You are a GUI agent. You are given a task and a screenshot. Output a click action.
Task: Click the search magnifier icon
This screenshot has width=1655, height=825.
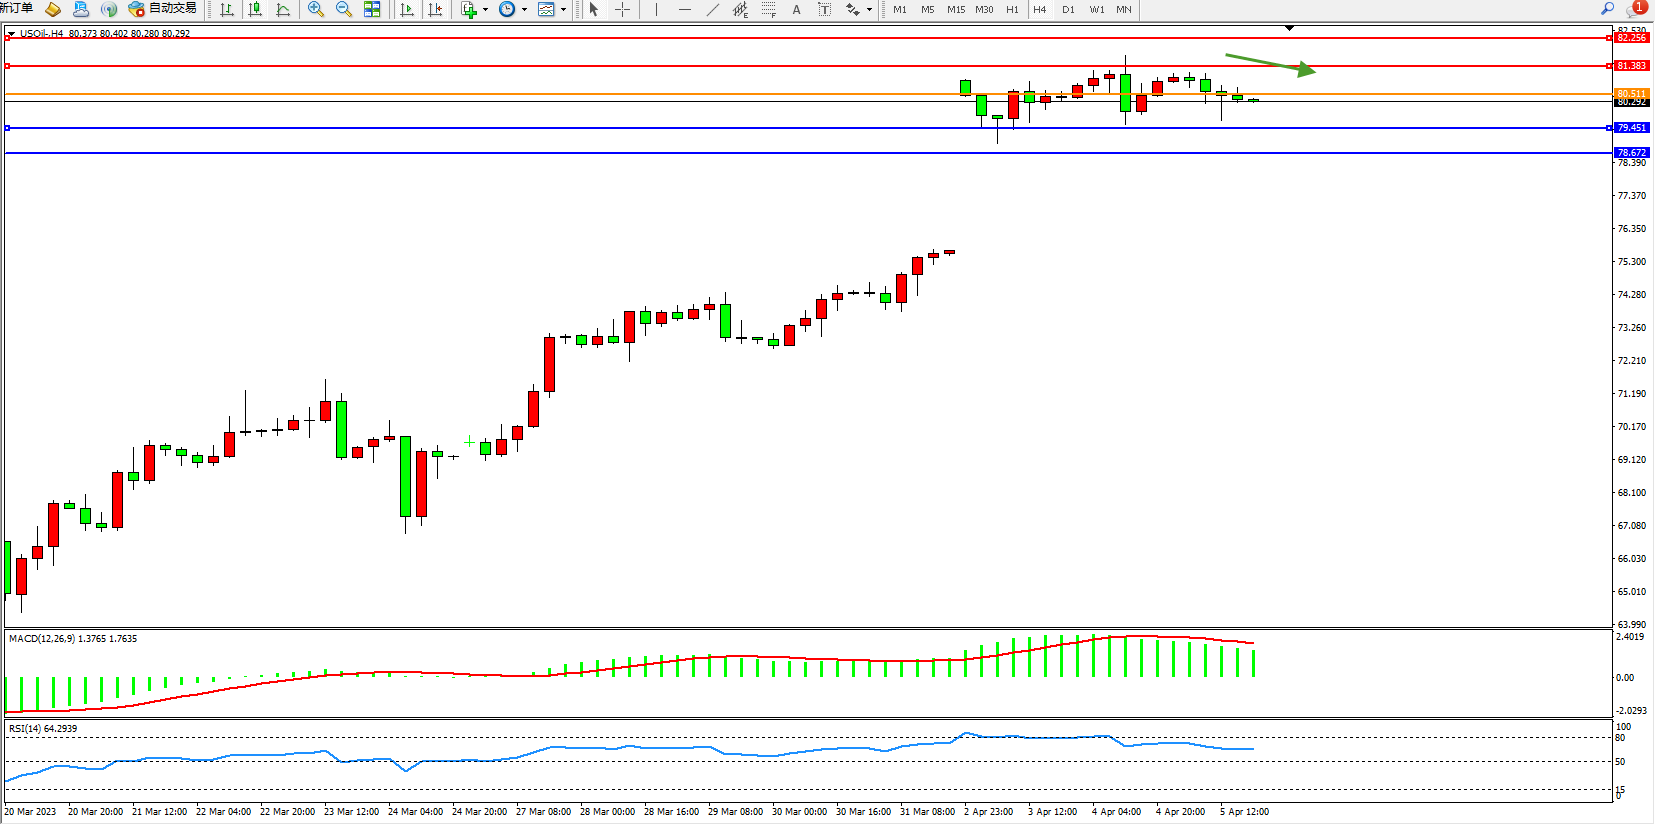click(x=1608, y=8)
